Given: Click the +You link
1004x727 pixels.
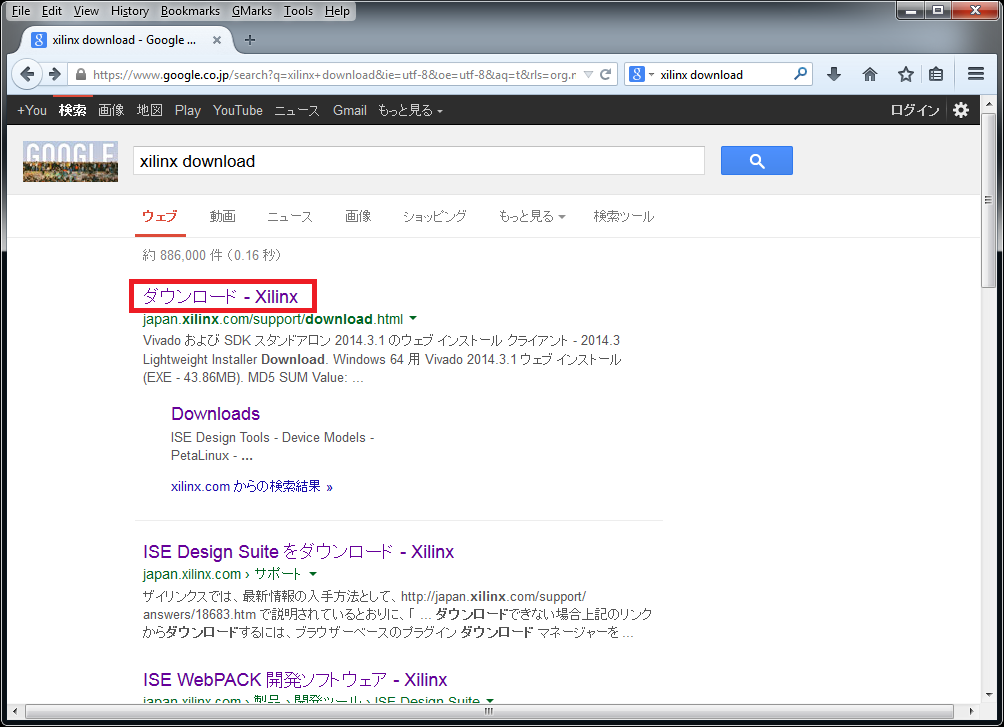Looking at the screenshot, I should (32, 111).
